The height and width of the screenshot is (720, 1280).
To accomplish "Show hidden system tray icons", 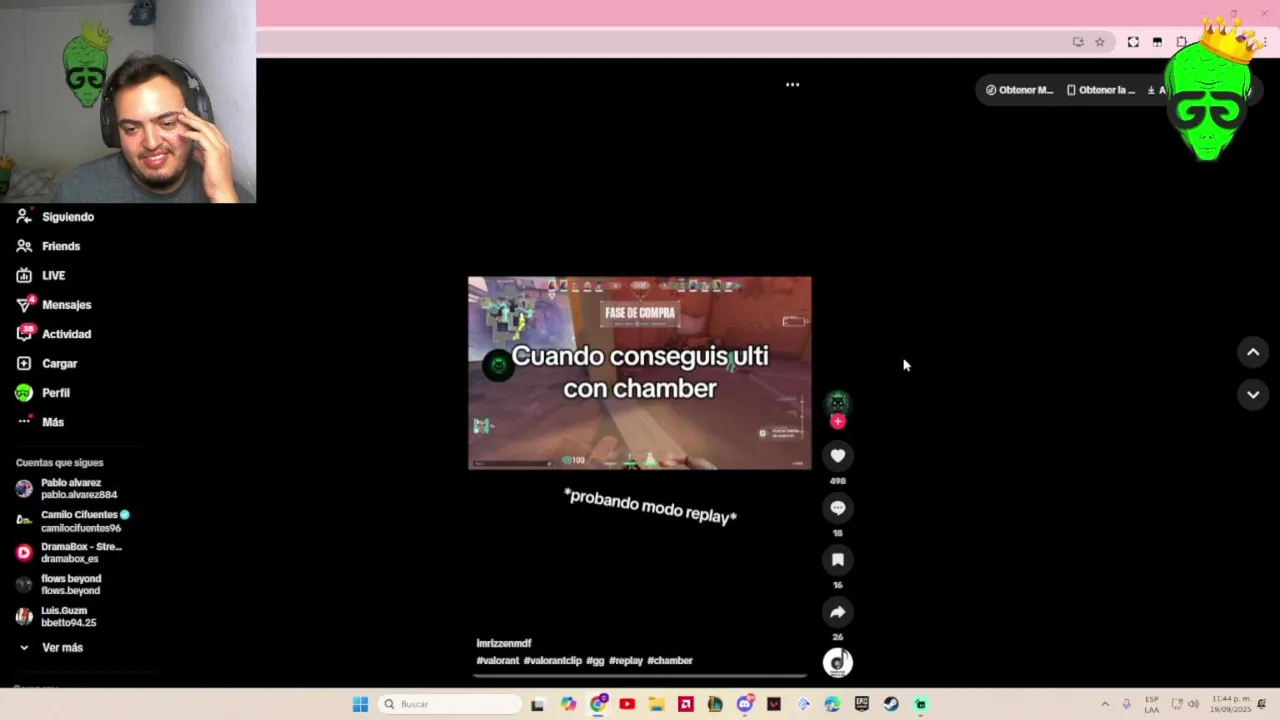I will 1105,704.
